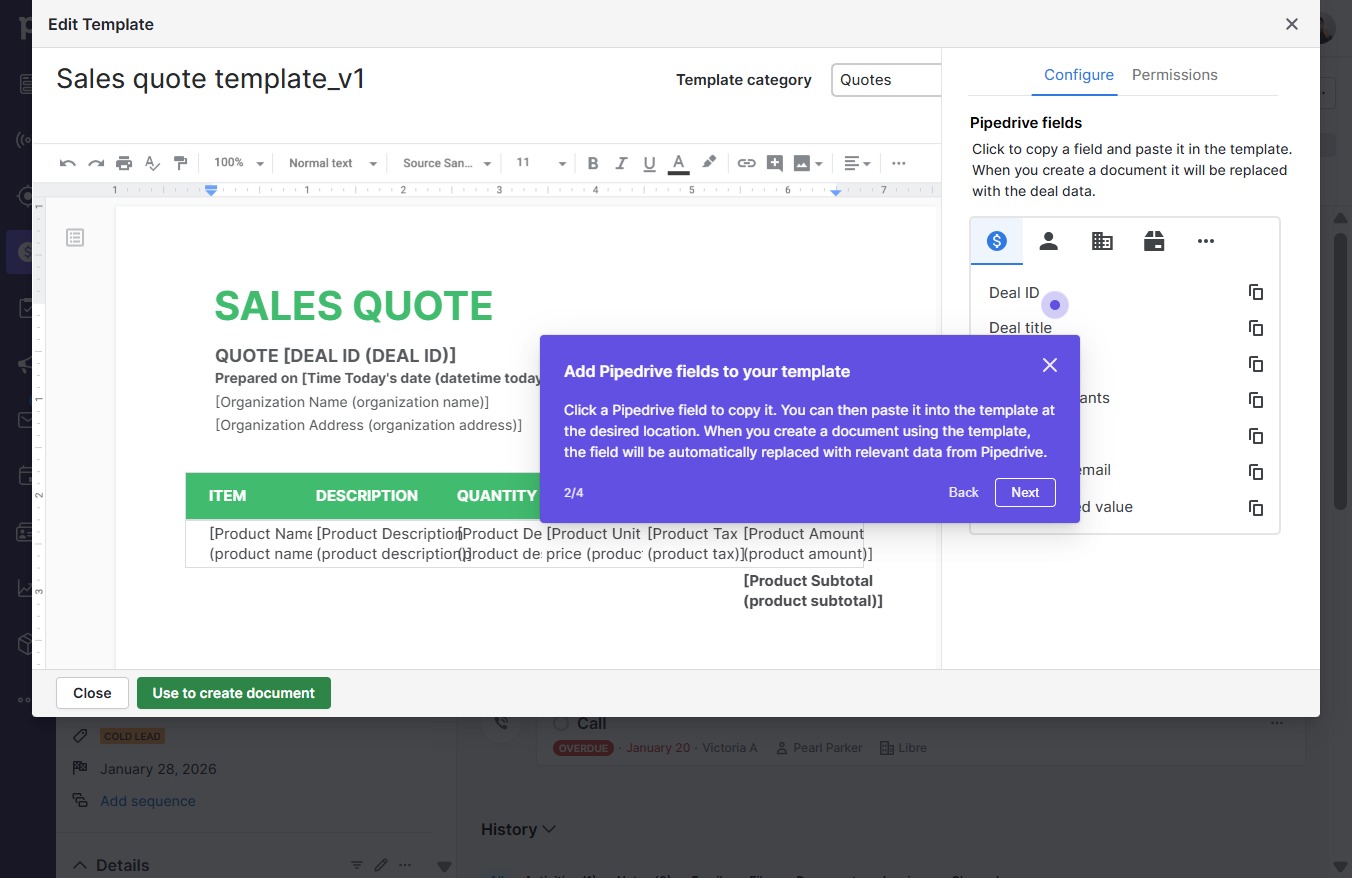Screen dimensions: 1352x878
Task: Click Back in the onboarding tooltip
Action: tap(963, 492)
